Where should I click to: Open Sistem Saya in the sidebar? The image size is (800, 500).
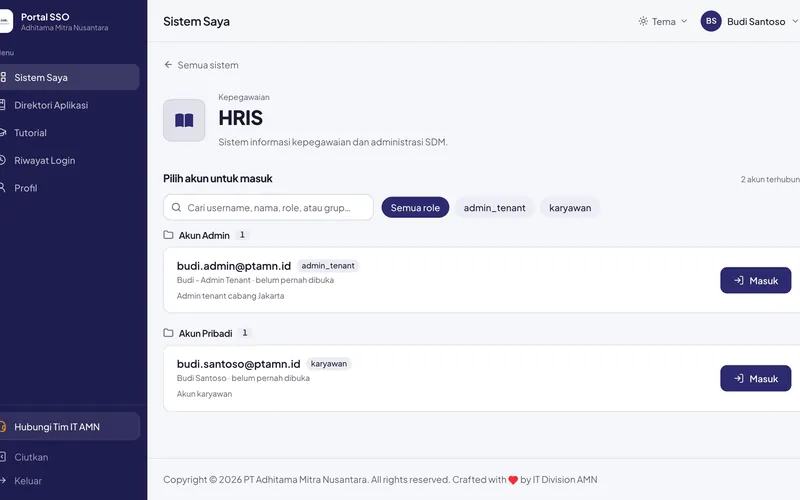pos(69,77)
